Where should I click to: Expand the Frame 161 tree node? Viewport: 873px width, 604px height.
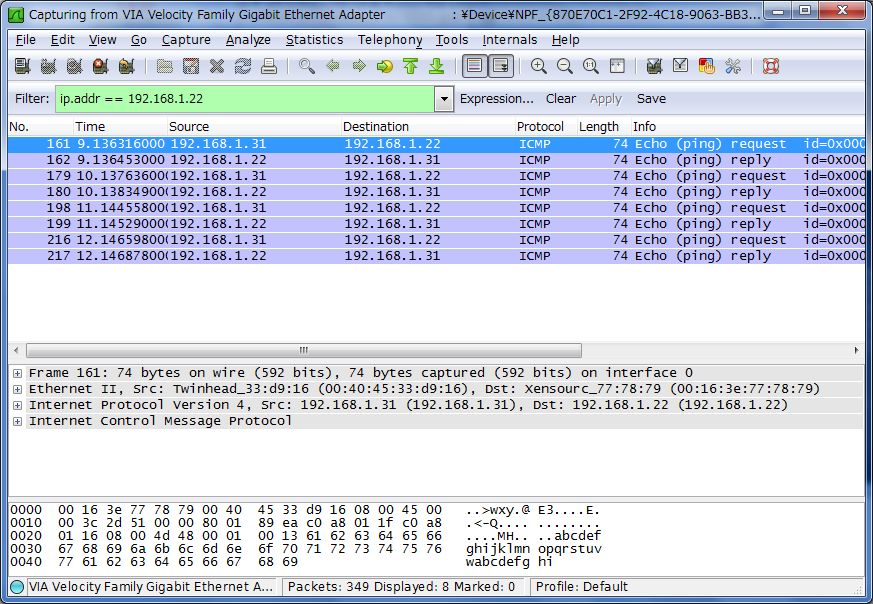point(17,373)
